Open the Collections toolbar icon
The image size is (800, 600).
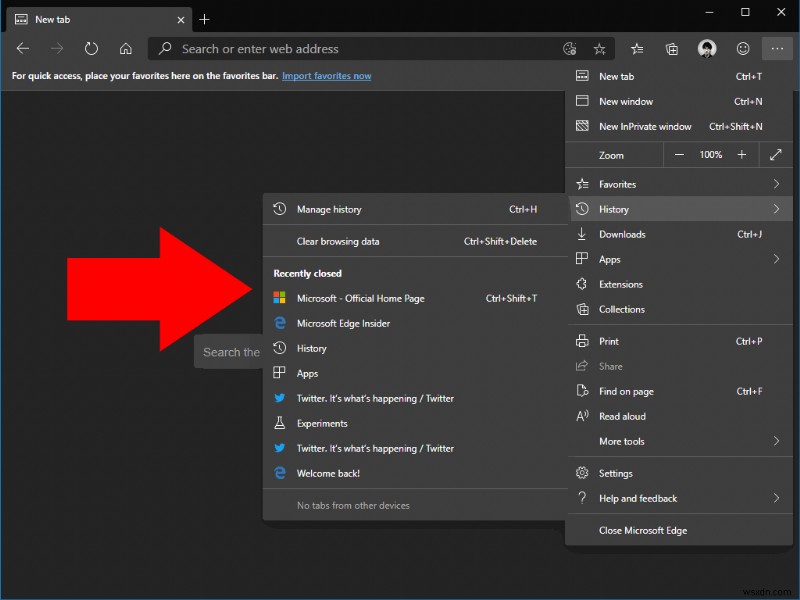[671, 48]
